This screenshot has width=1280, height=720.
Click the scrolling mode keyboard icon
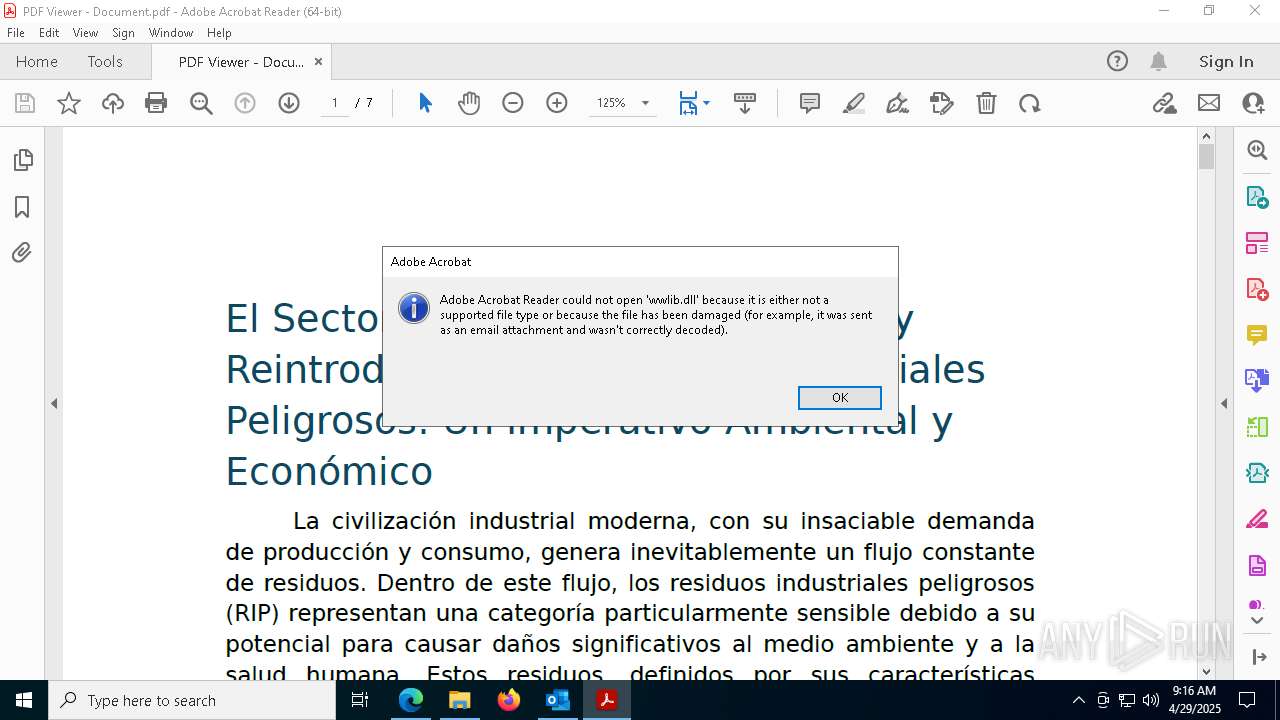(x=745, y=103)
